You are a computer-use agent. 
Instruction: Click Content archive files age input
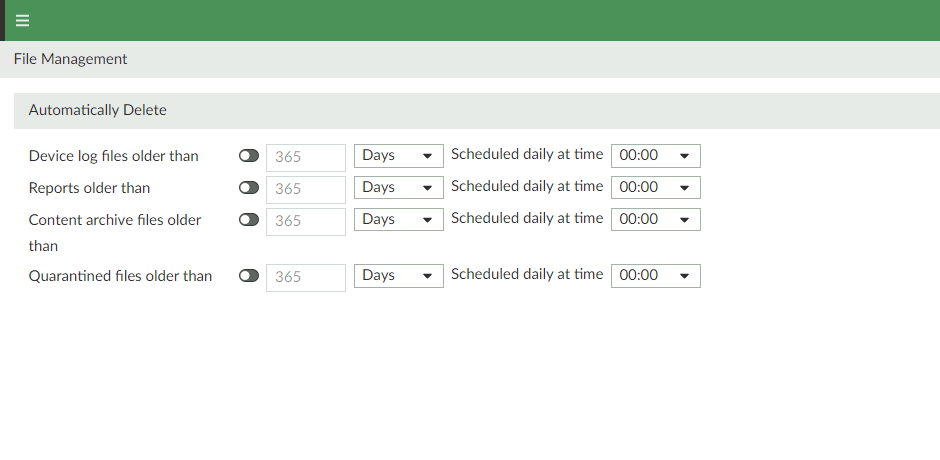click(305, 221)
